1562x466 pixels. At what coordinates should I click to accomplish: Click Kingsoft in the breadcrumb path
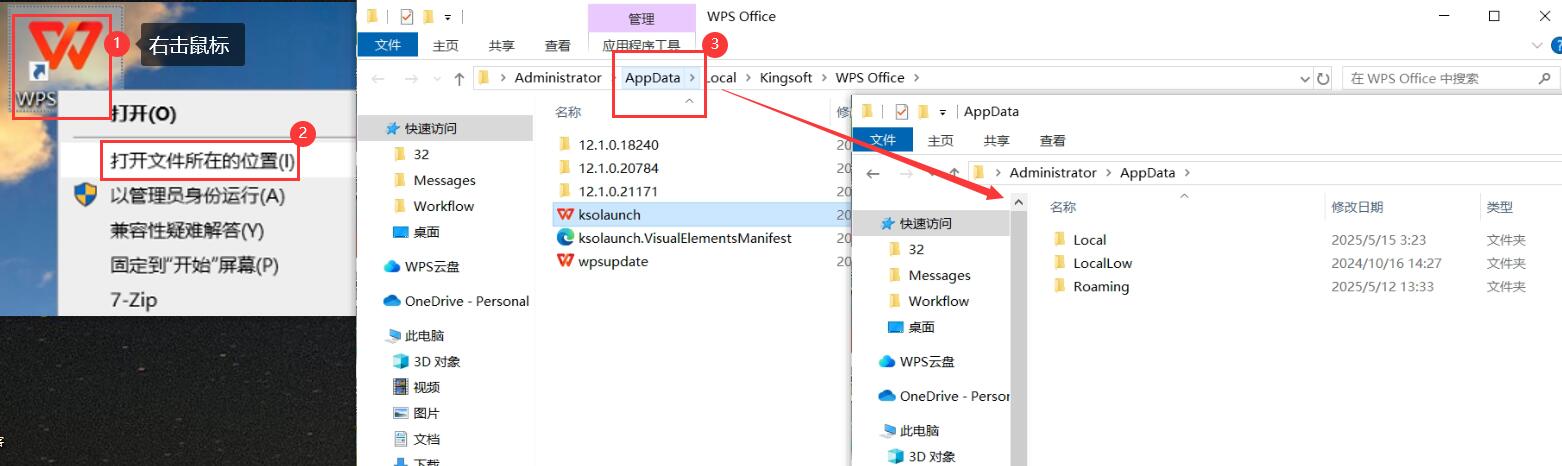click(x=786, y=78)
